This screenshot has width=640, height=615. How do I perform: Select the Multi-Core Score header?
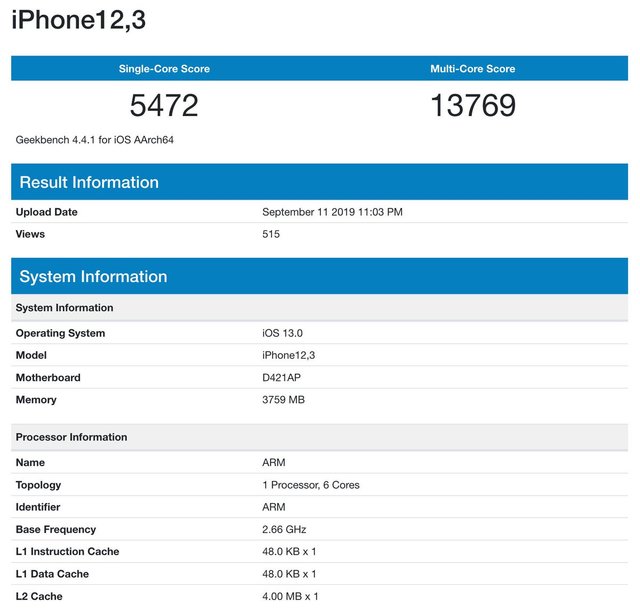click(x=473, y=69)
